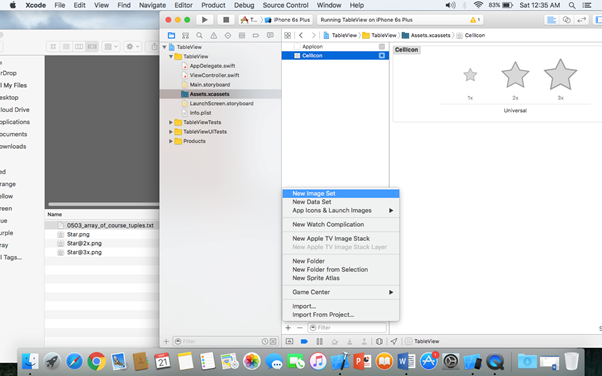Viewport: 602px width, 376px height.
Task: Collapse the TableView group folder
Action: pyautogui.click(x=171, y=56)
